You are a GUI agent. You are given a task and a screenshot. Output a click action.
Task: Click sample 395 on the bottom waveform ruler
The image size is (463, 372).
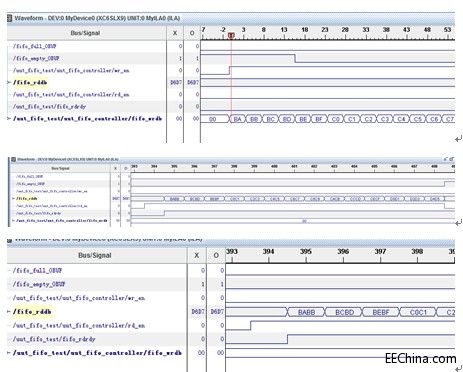coord(306,252)
